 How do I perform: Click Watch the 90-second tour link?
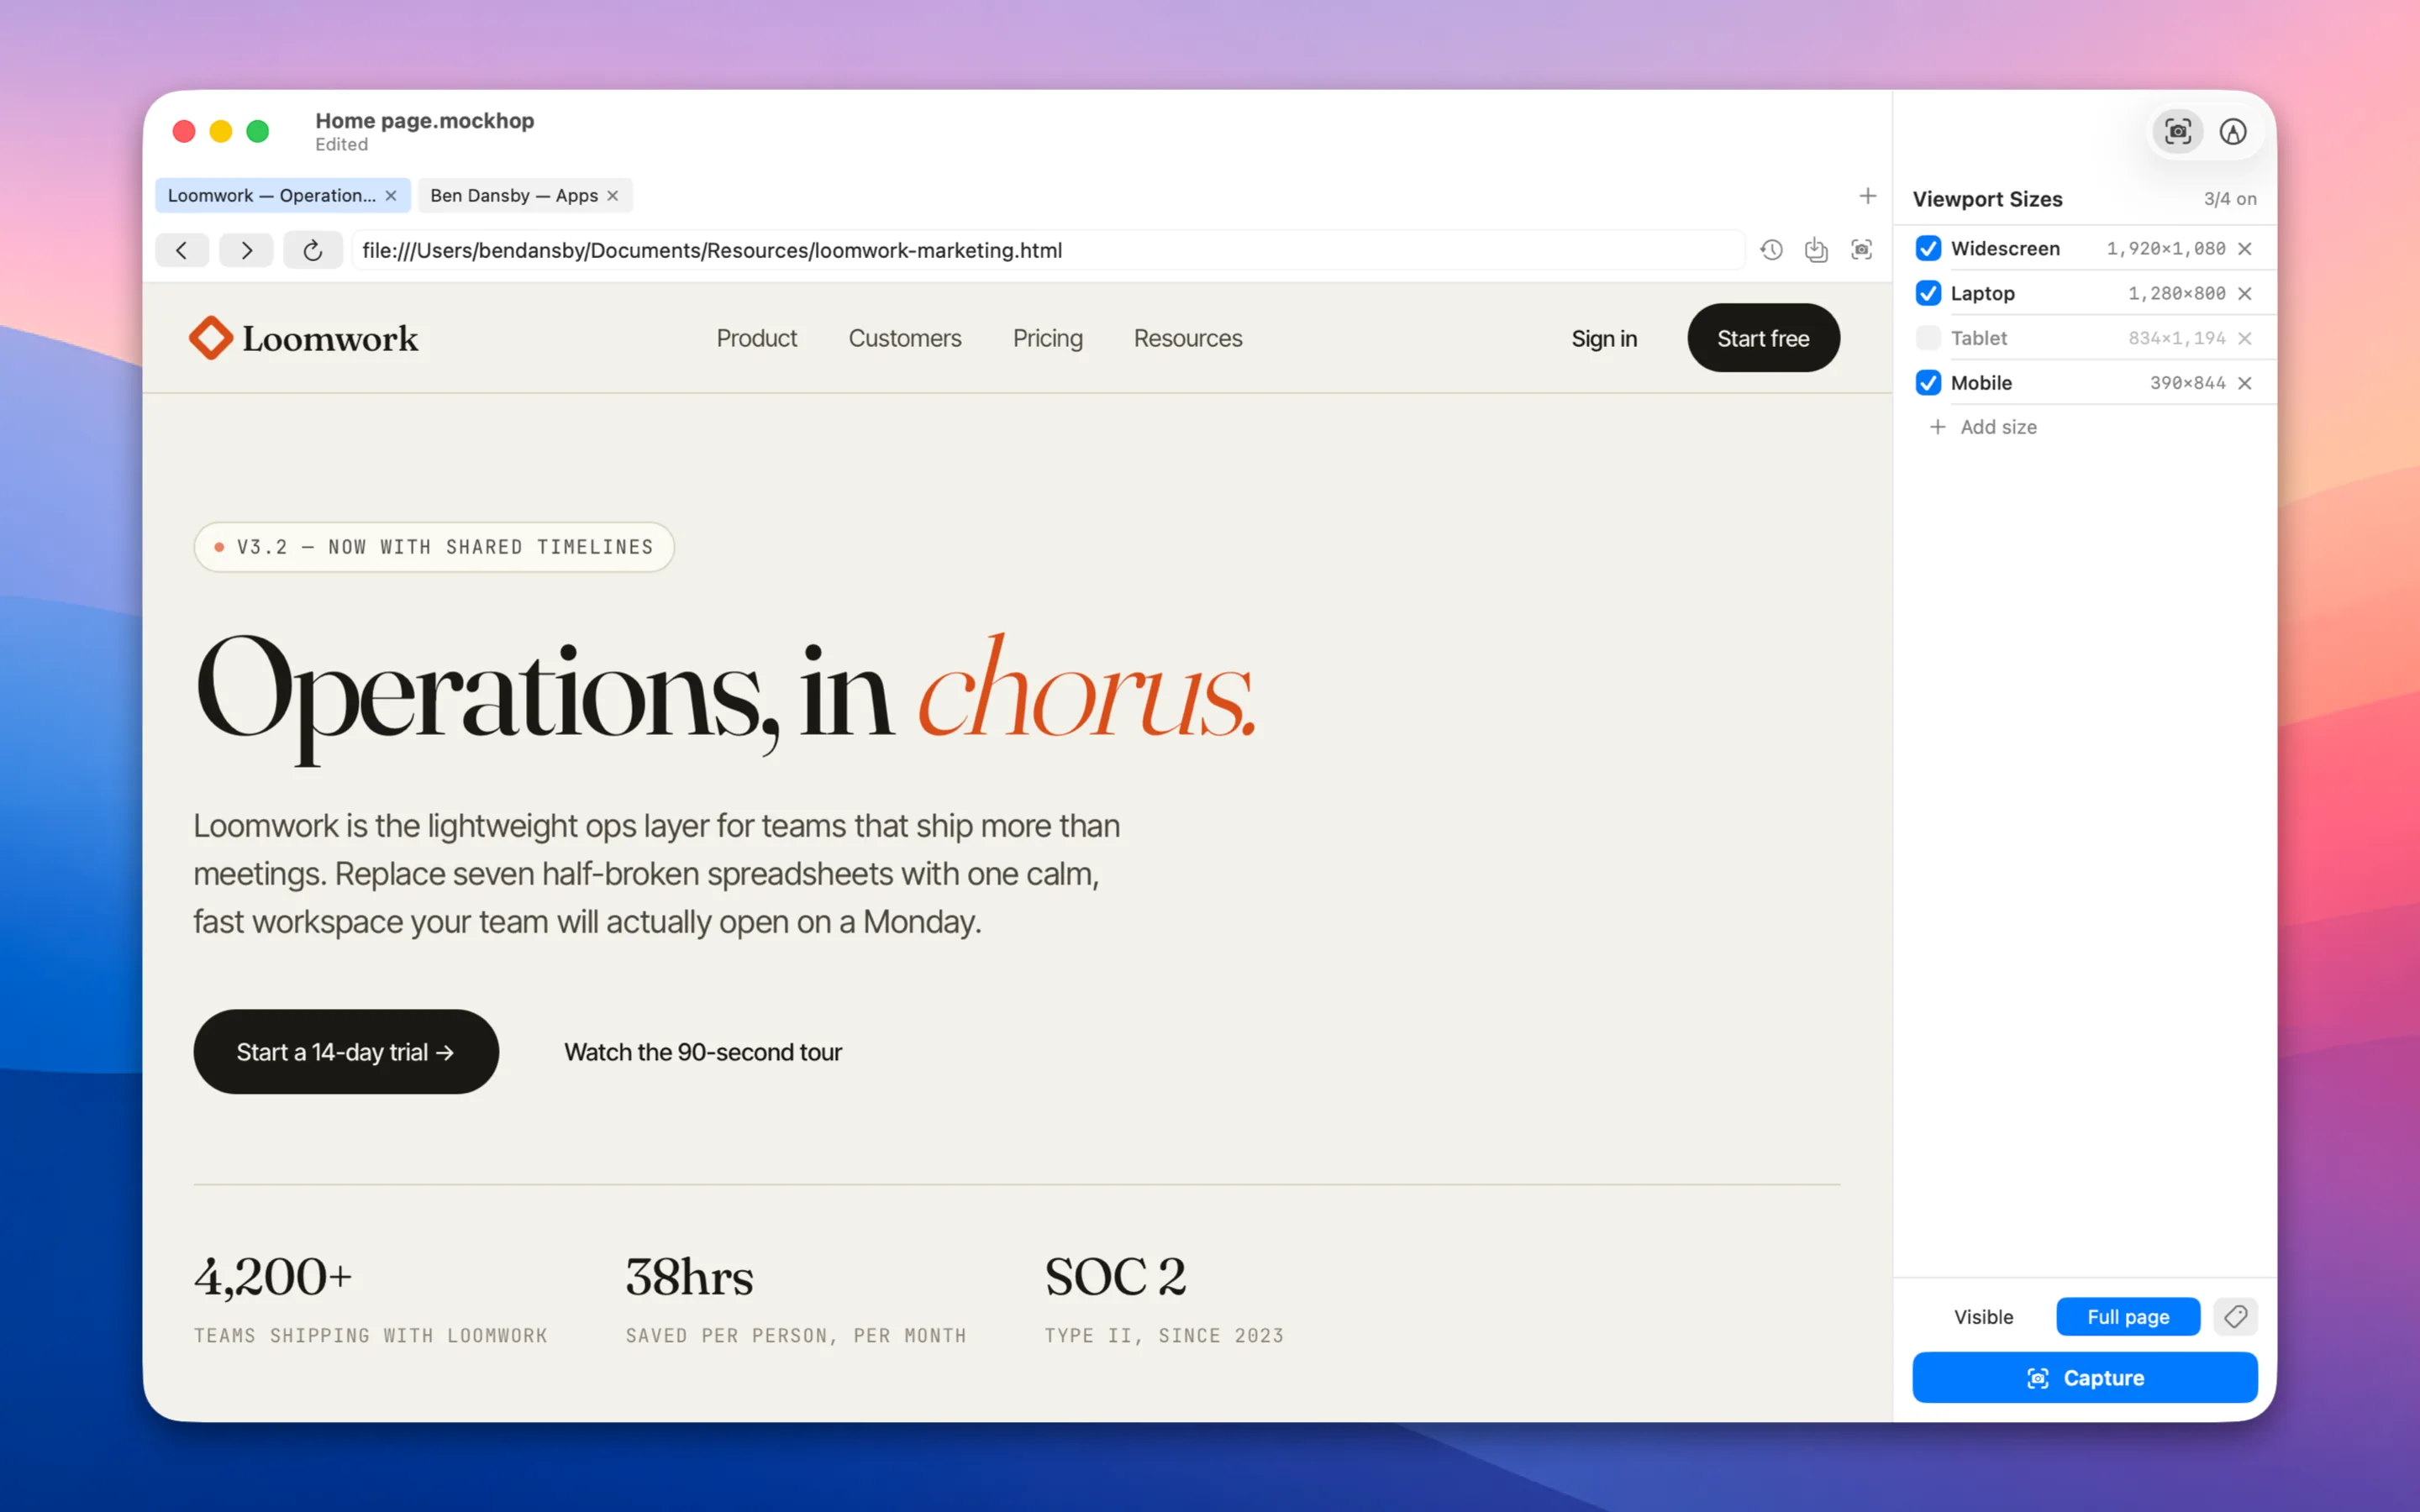703,1052
